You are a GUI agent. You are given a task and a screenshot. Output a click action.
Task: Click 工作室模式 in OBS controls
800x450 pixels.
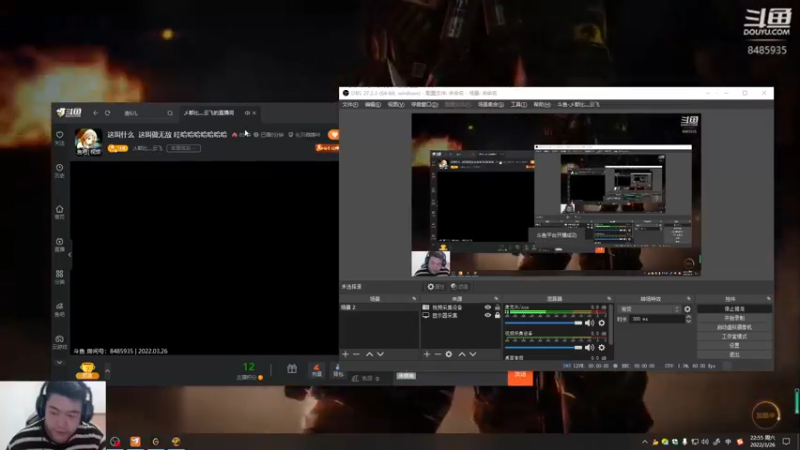pyautogui.click(x=734, y=336)
